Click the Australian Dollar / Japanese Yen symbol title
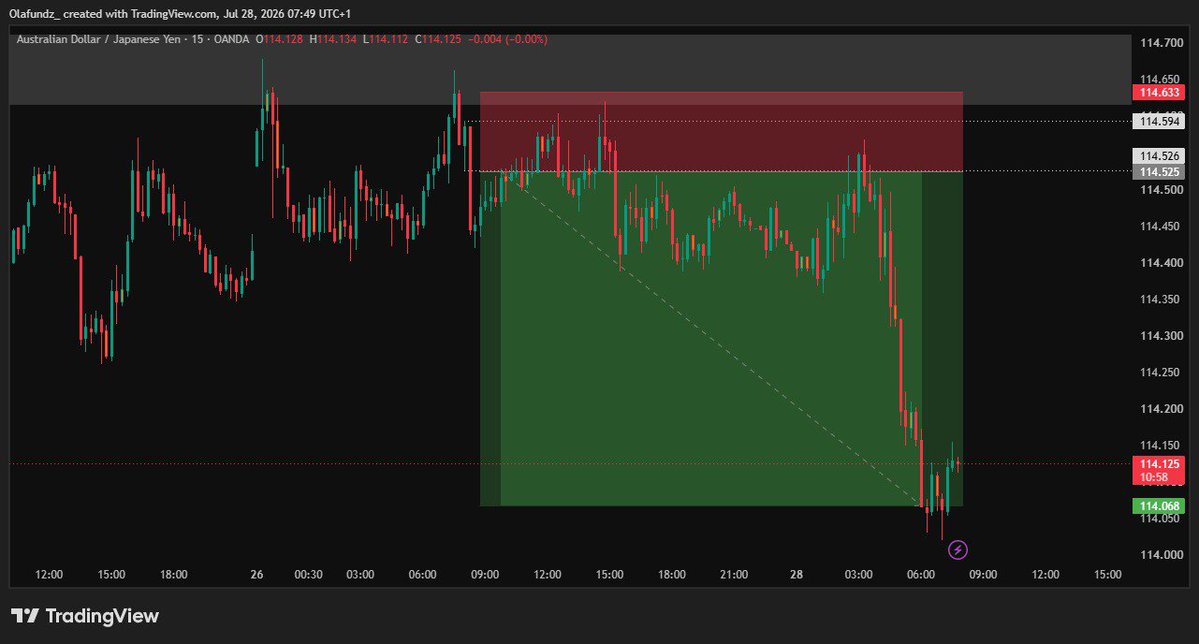Viewport: 1199px width, 644px height. tap(99, 39)
